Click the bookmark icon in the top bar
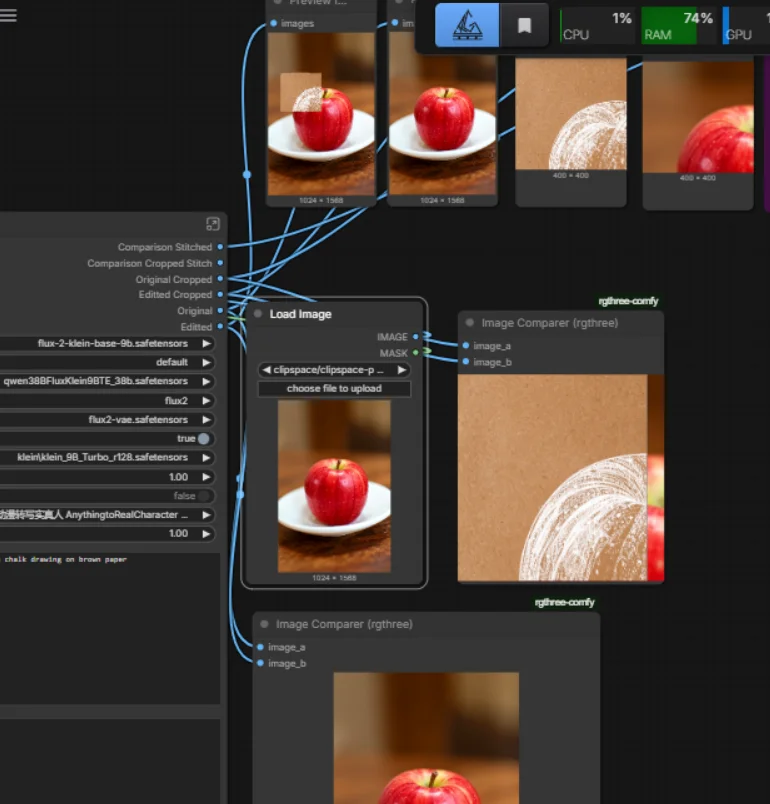Screen dimensions: 770x804 coord(524,25)
